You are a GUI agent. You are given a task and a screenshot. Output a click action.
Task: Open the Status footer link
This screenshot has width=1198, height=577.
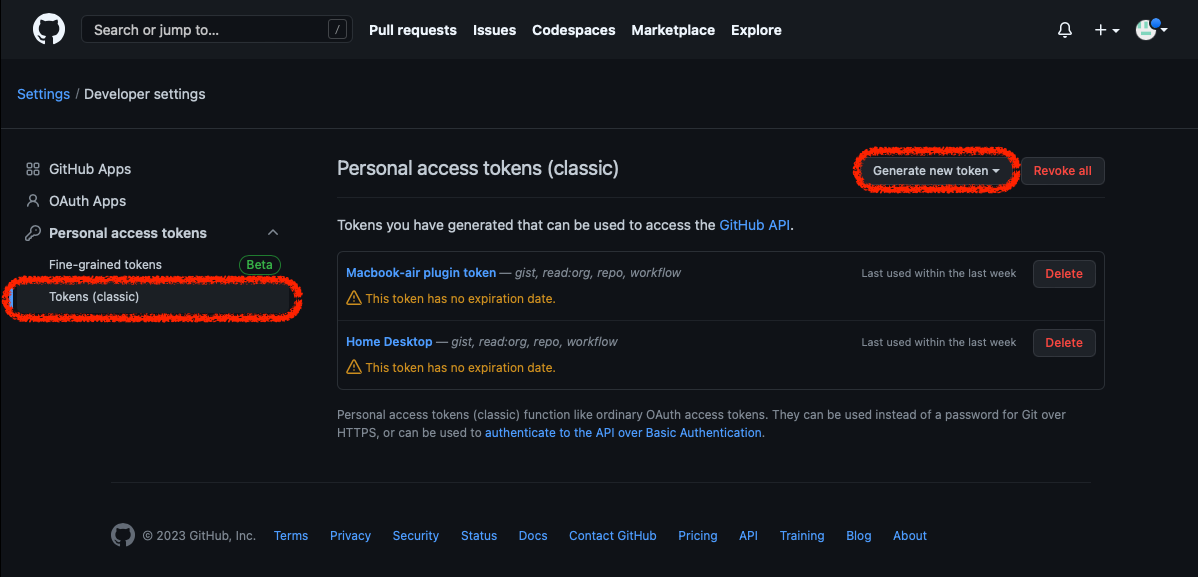(479, 536)
